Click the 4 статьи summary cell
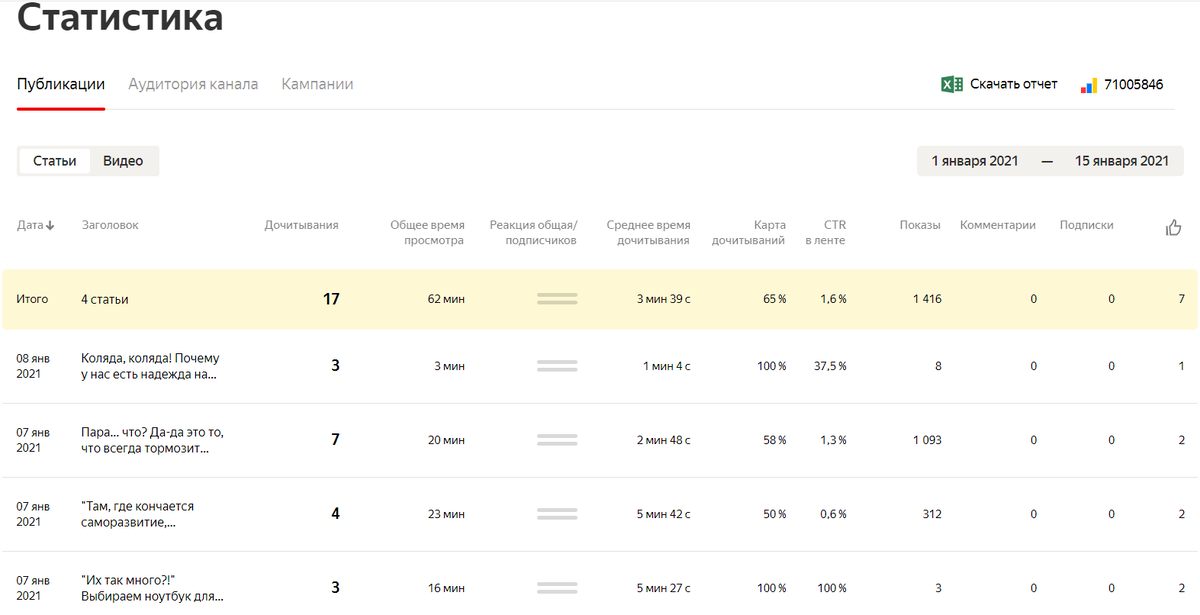The width and height of the screenshot is (1200, 615). (x=105, y=299)
